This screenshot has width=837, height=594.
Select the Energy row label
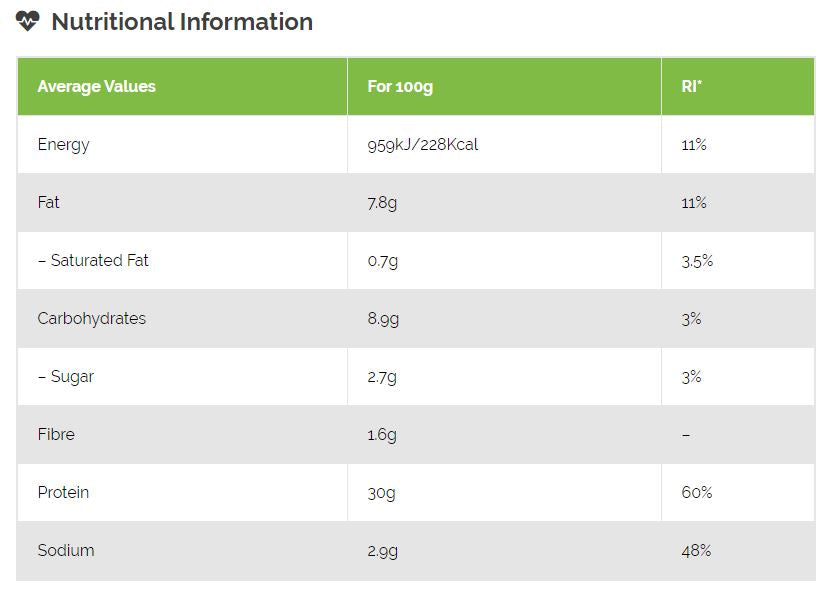(x=63, y=144)
